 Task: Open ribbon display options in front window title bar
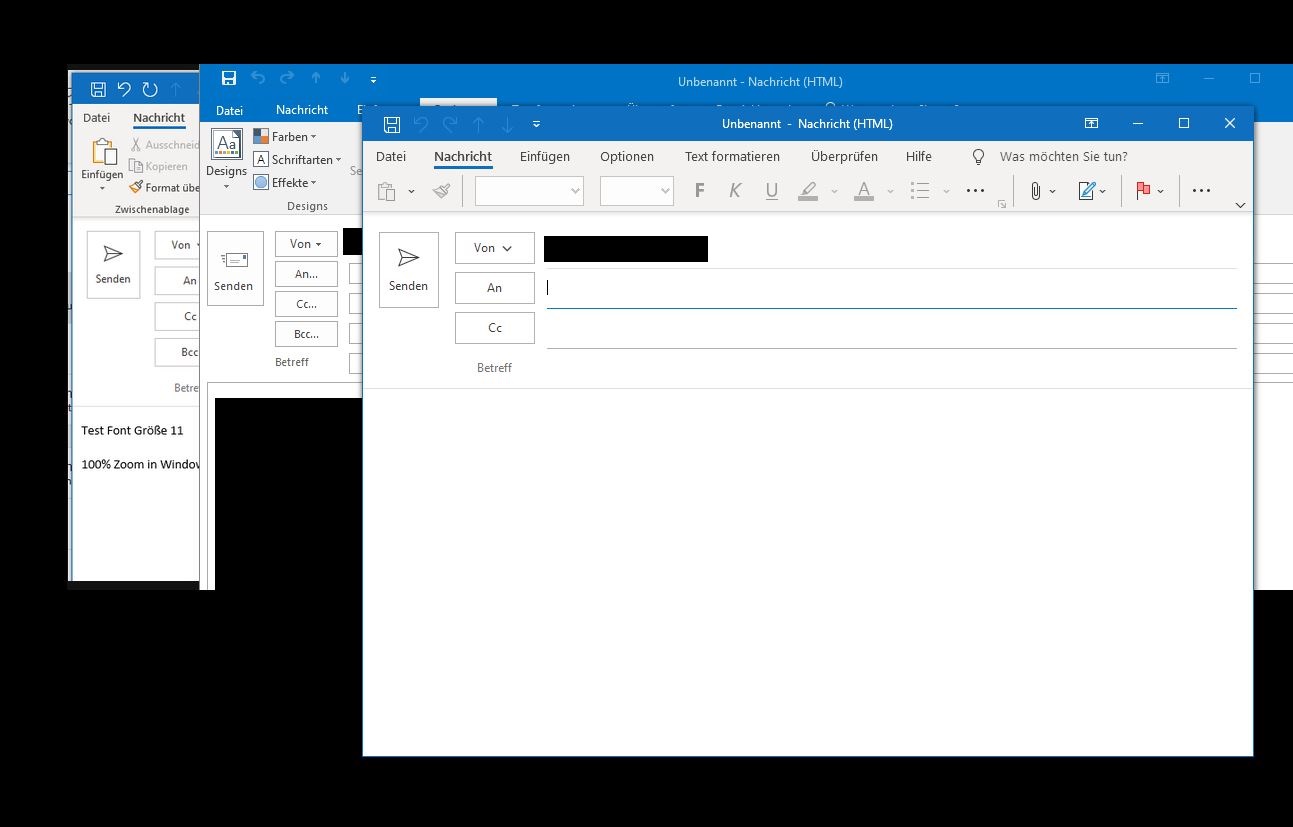(1091, 124)
